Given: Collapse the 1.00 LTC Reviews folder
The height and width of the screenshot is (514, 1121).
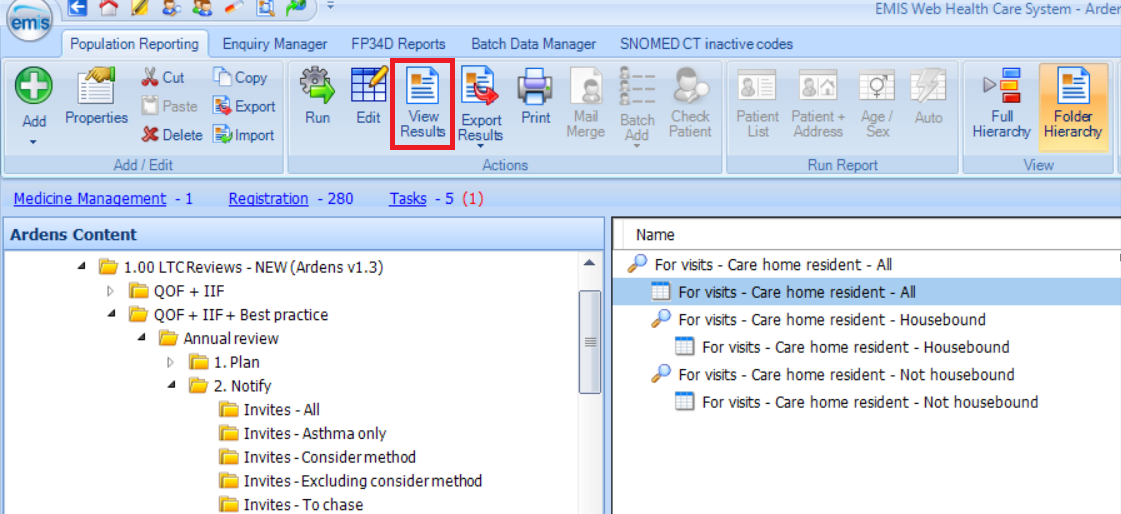Looking at the screenshot, I should [x=81, y=267].
